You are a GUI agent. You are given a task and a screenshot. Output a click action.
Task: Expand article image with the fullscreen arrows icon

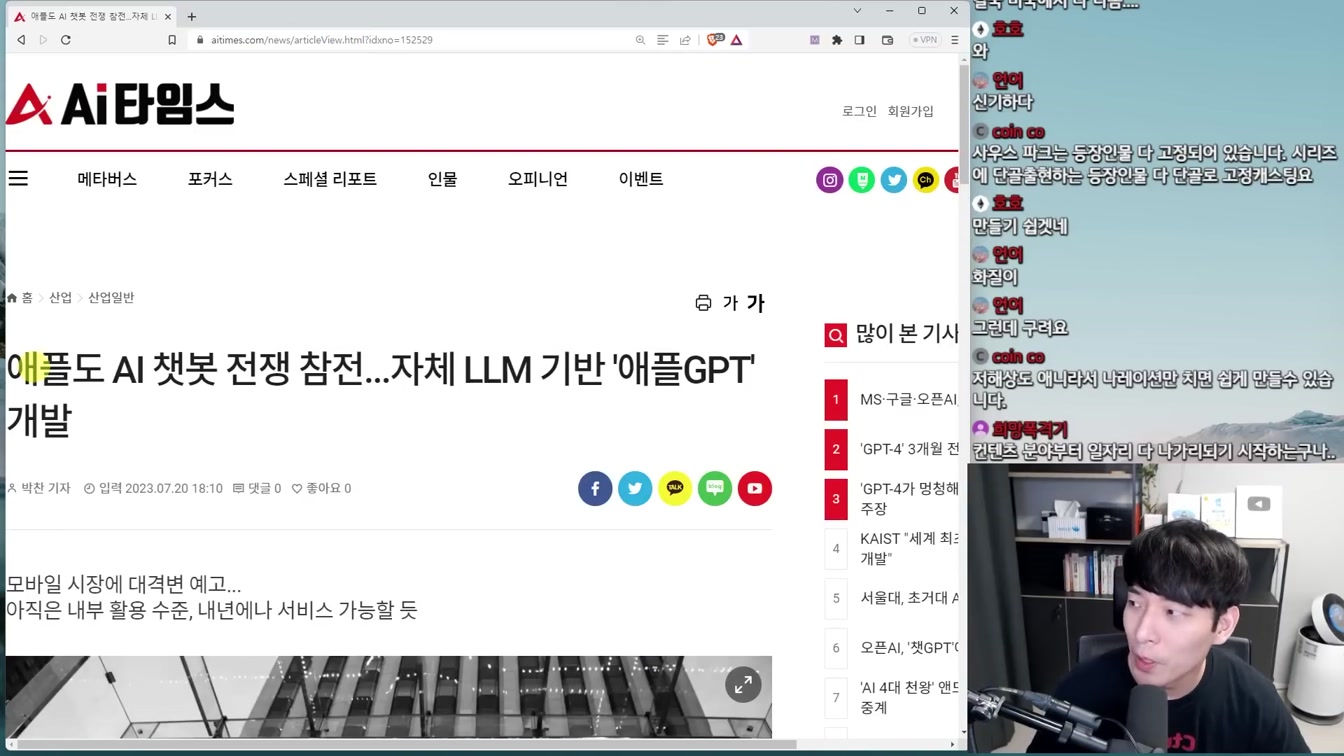[x=743, y=685]
